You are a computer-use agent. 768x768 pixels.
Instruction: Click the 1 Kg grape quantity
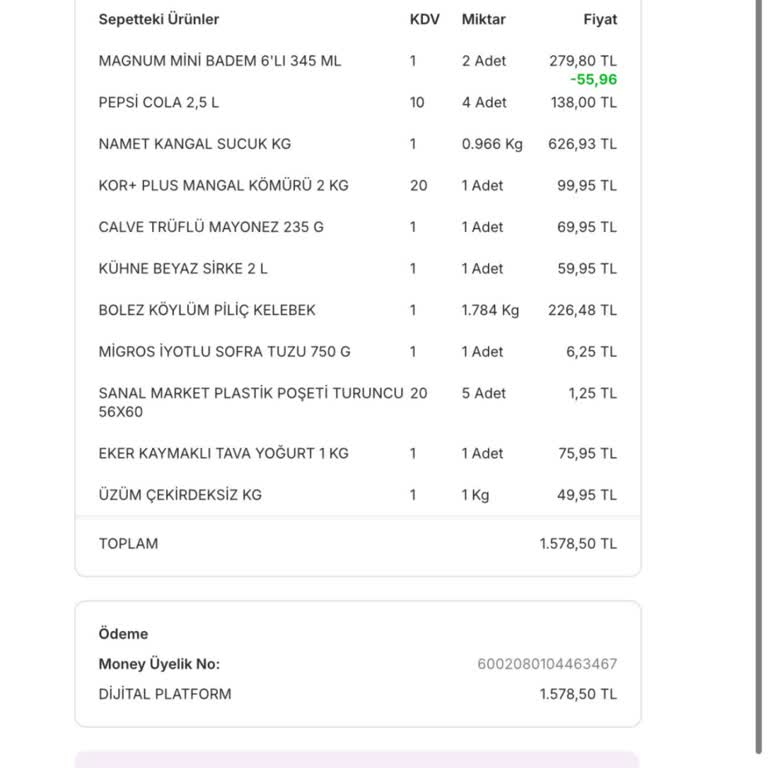point(475,495)
